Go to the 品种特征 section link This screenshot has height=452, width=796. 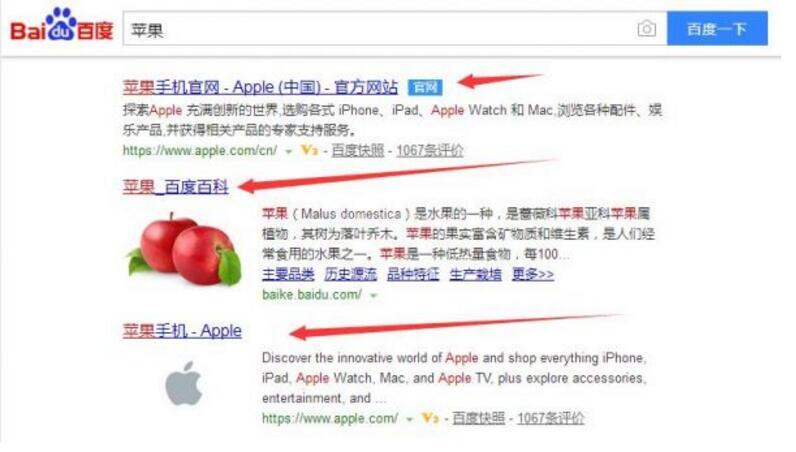(413, 274)
